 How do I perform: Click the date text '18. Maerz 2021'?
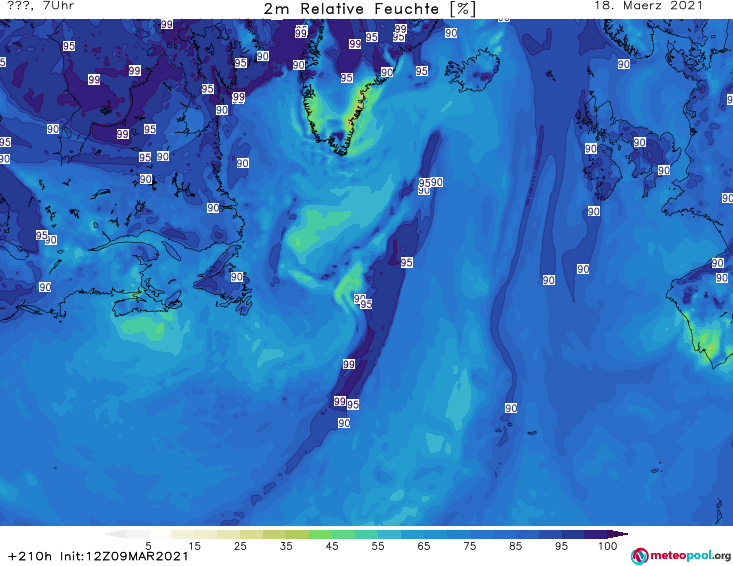point(648,6)
